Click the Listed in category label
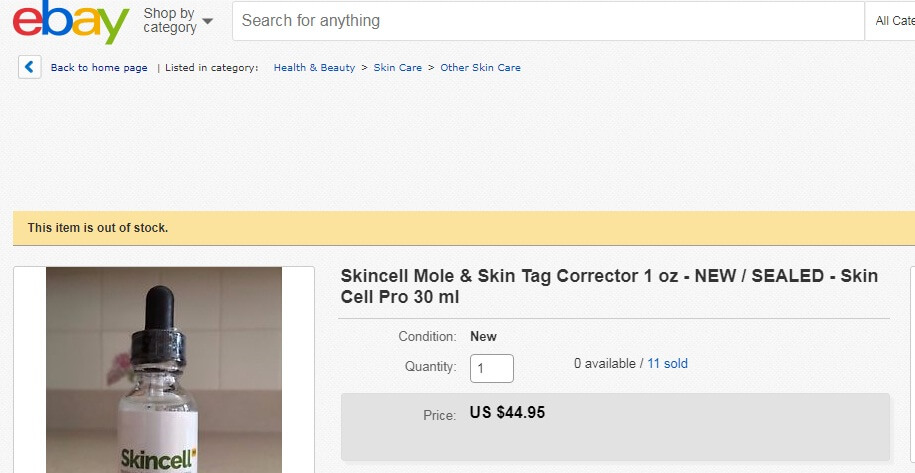Screen dimensions: 915x473 click(211, 68)
